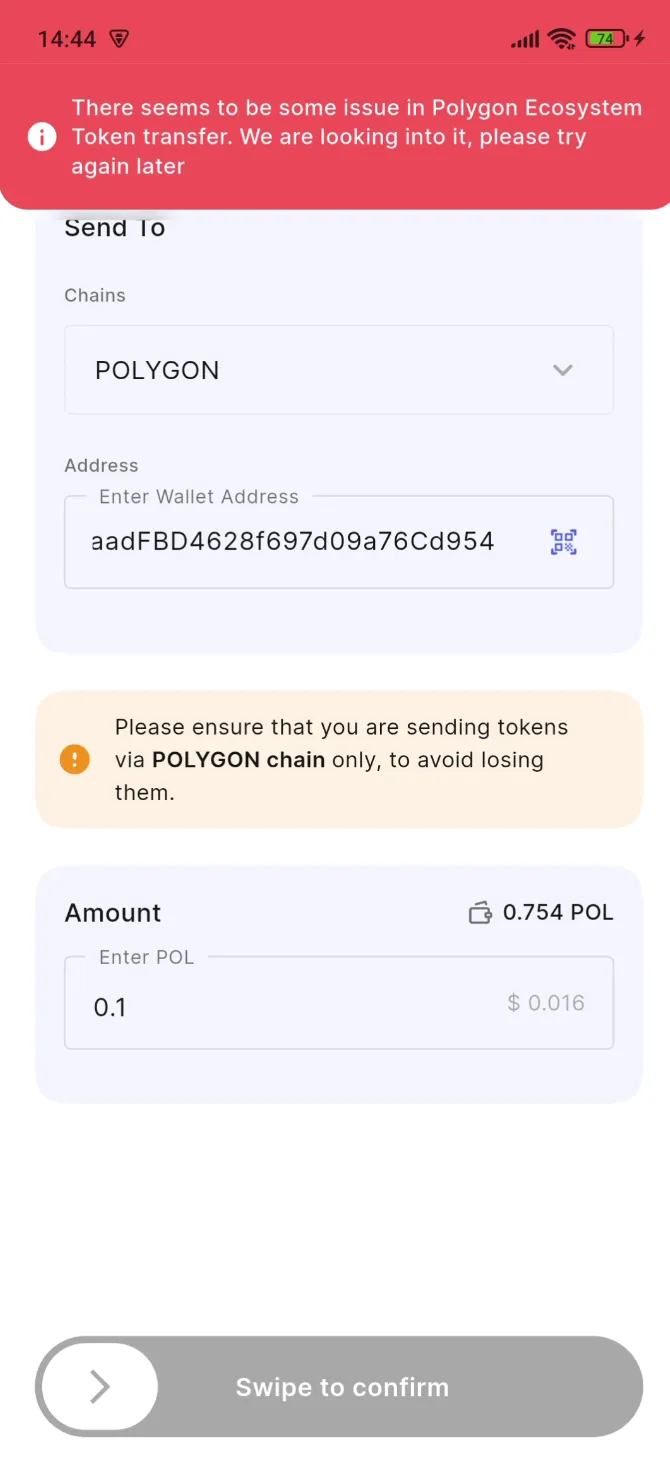Tap the wallet balance icon
The height and width of the screenshot is (1458, 670).
[x=480, y=913]
